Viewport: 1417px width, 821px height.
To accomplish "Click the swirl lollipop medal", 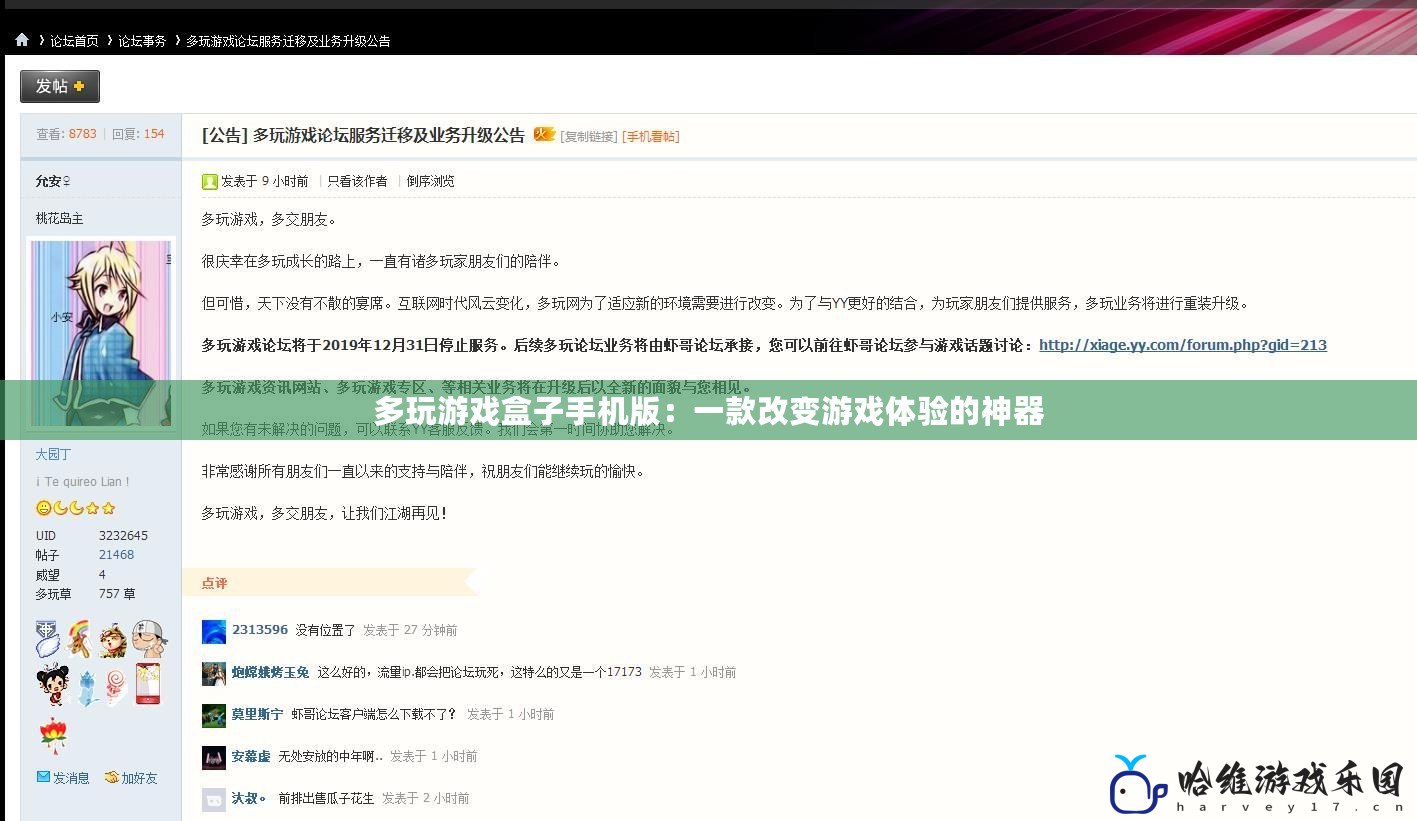I will tap(117, 686).
